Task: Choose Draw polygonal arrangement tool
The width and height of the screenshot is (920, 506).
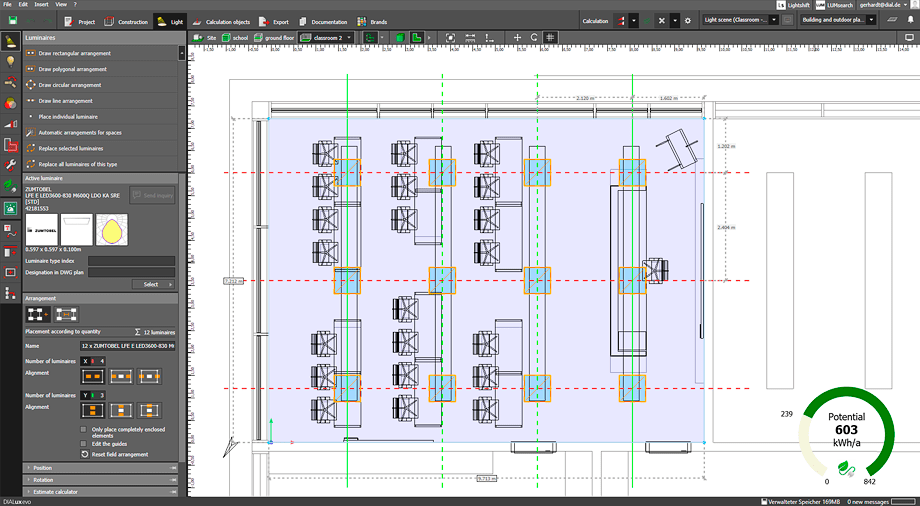Action: 72,69
